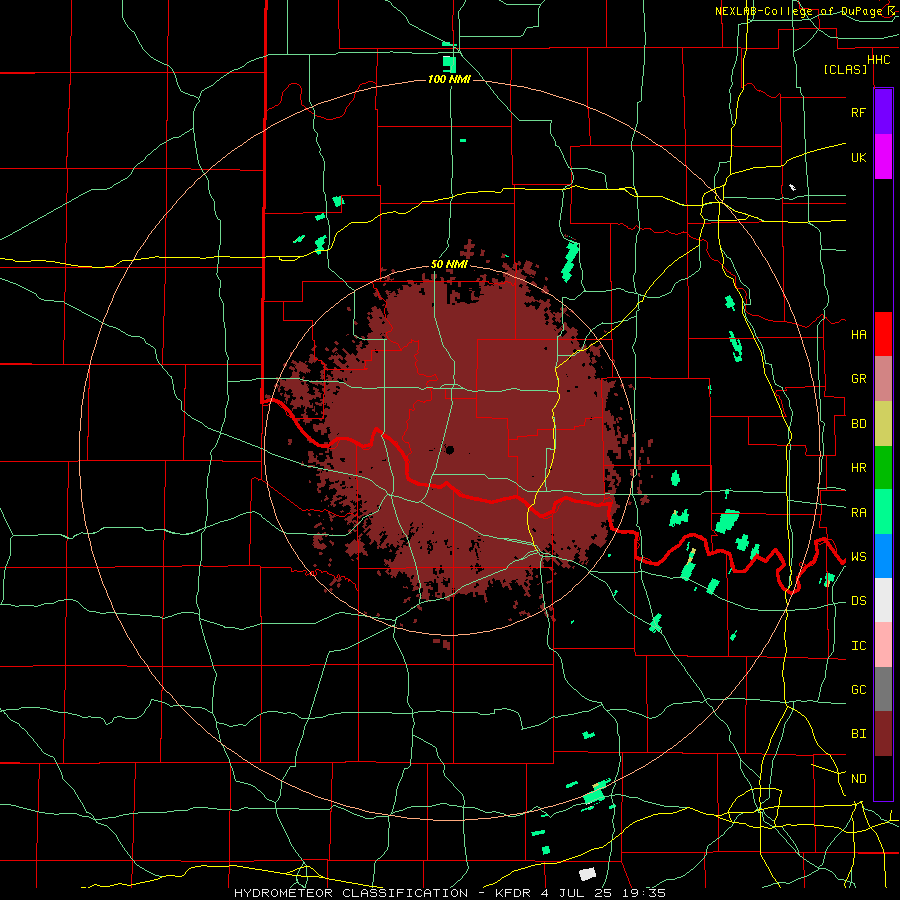
Task: Pick the dark green HR legend swatch
Action: [883, 468]
